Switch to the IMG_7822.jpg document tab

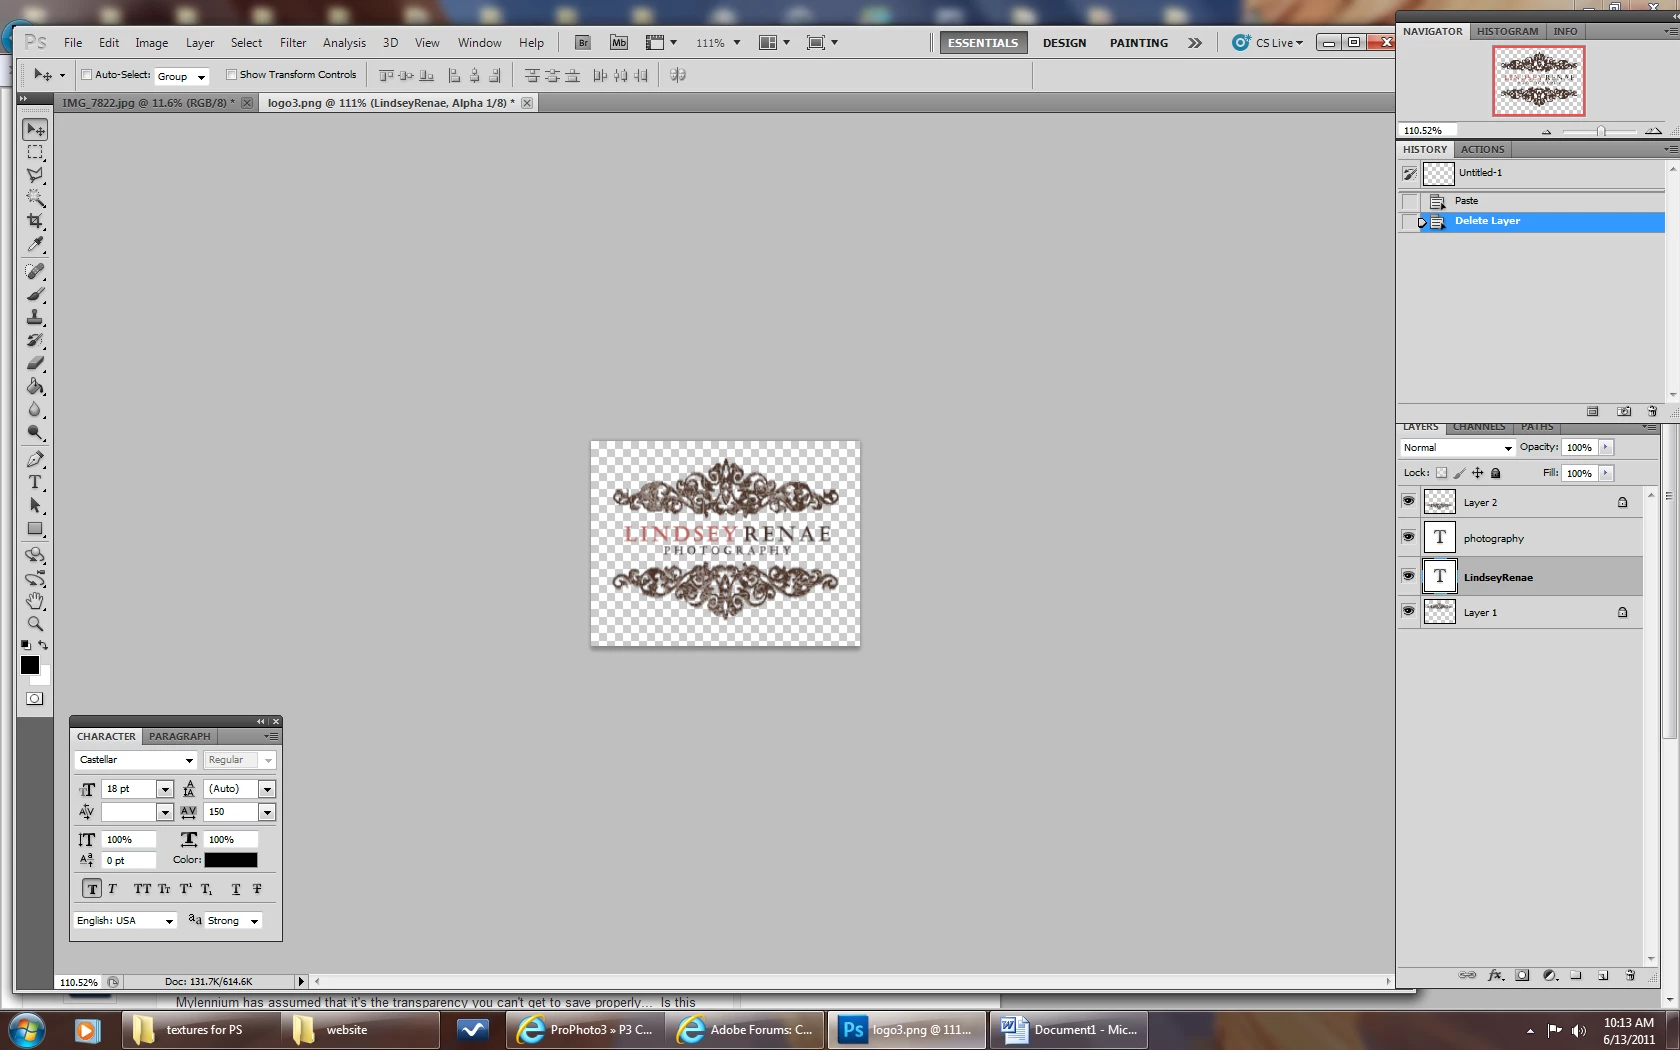click(x=148, y=103)
